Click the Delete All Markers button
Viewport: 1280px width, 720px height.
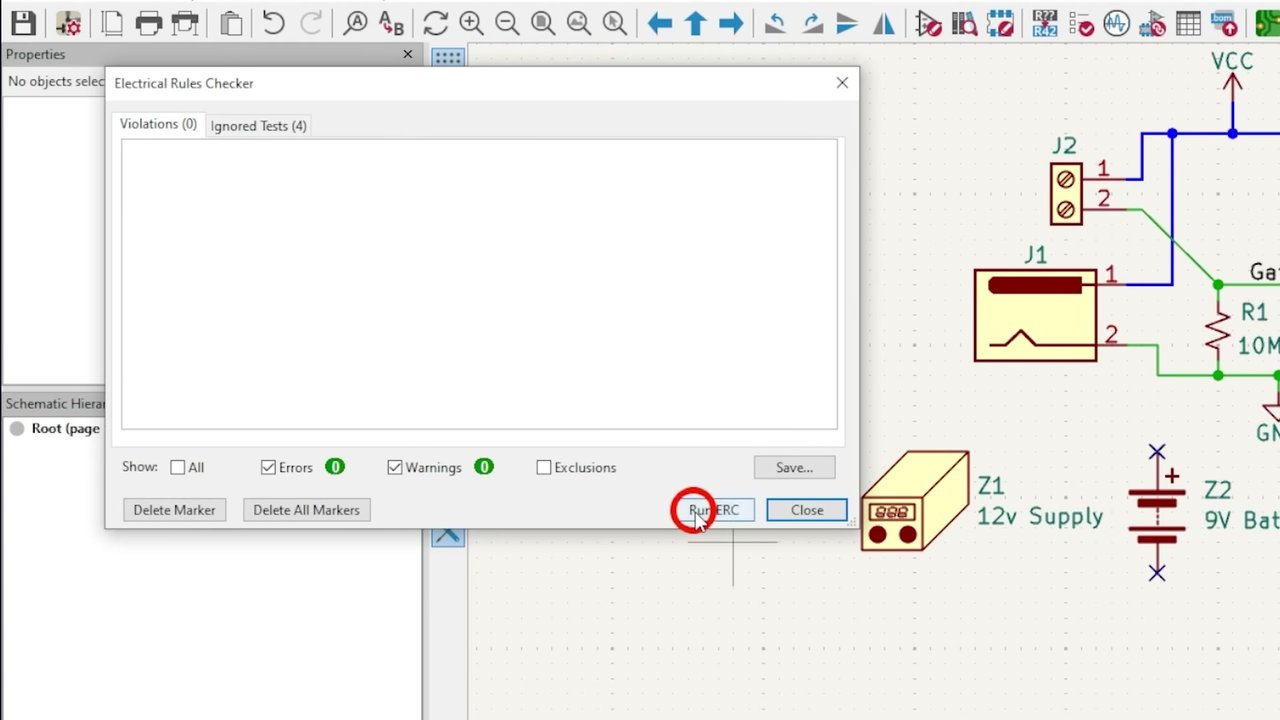(x=306, y=510)
